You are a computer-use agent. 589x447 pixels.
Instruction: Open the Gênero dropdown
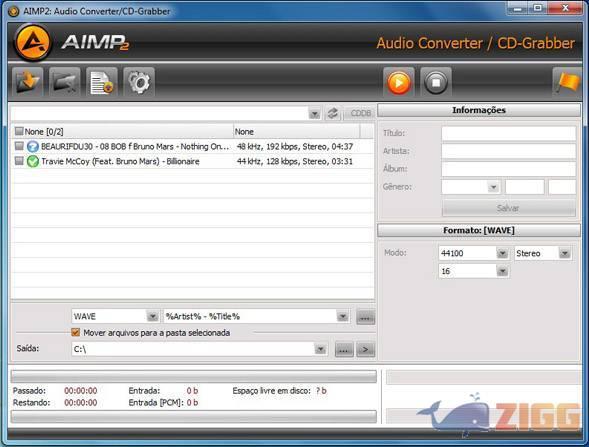coord(493,187)
